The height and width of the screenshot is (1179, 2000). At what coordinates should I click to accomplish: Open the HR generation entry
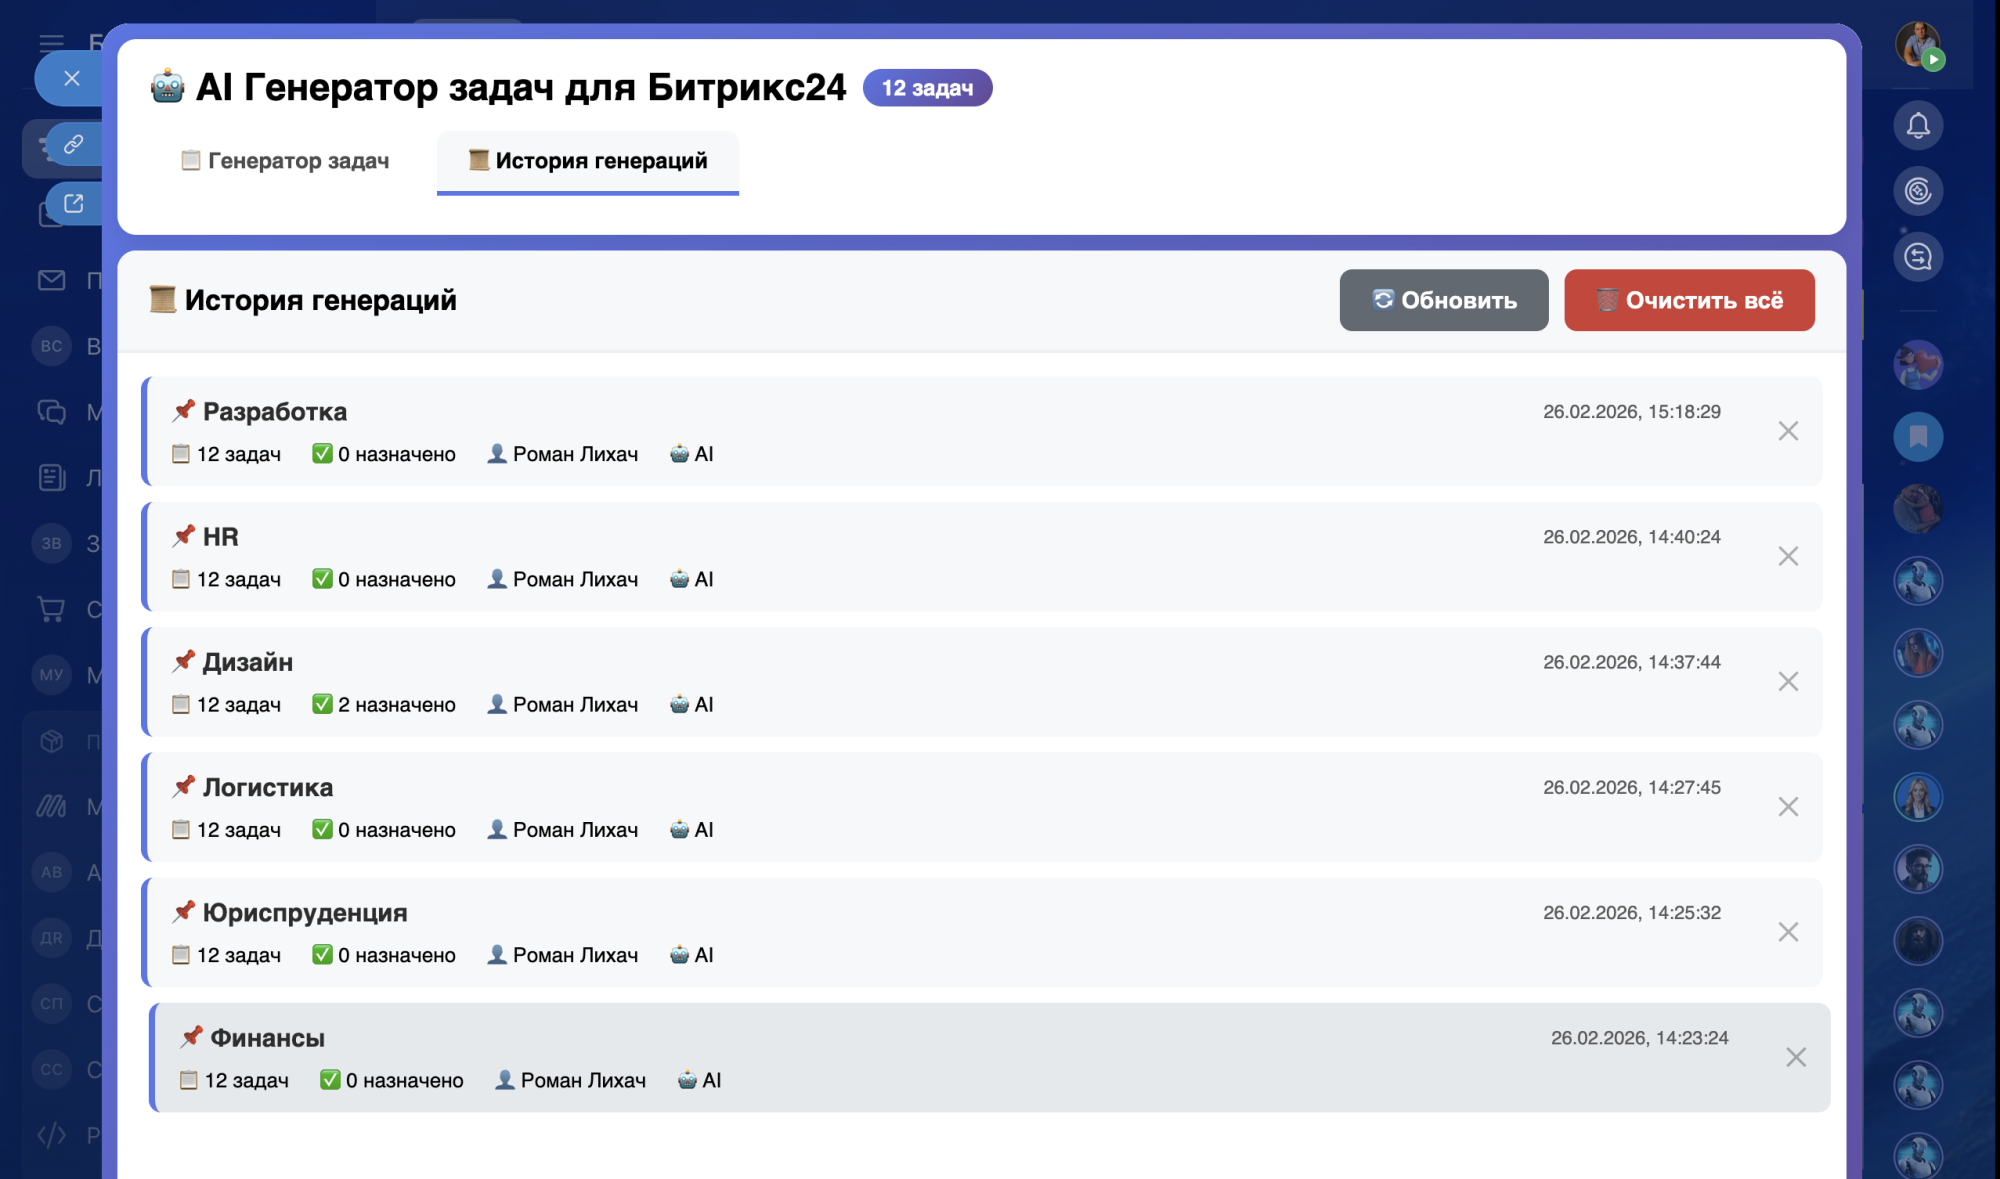coord(982,556)
